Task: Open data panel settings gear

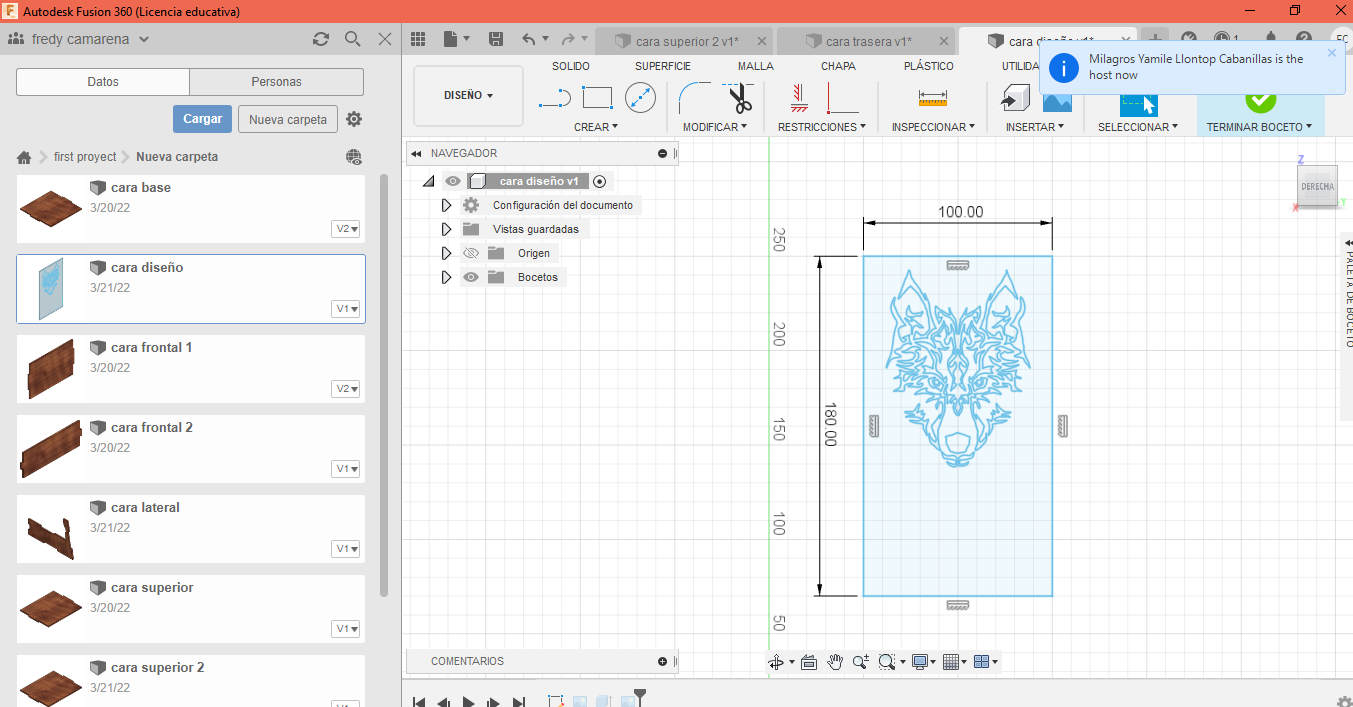Action: 354,119
